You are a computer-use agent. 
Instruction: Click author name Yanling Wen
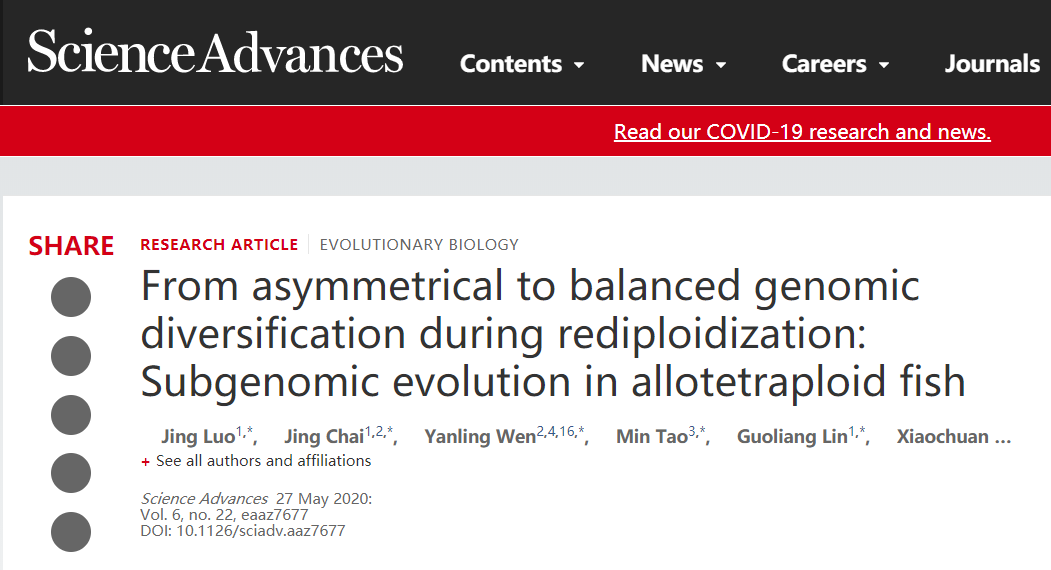(480, 437)
